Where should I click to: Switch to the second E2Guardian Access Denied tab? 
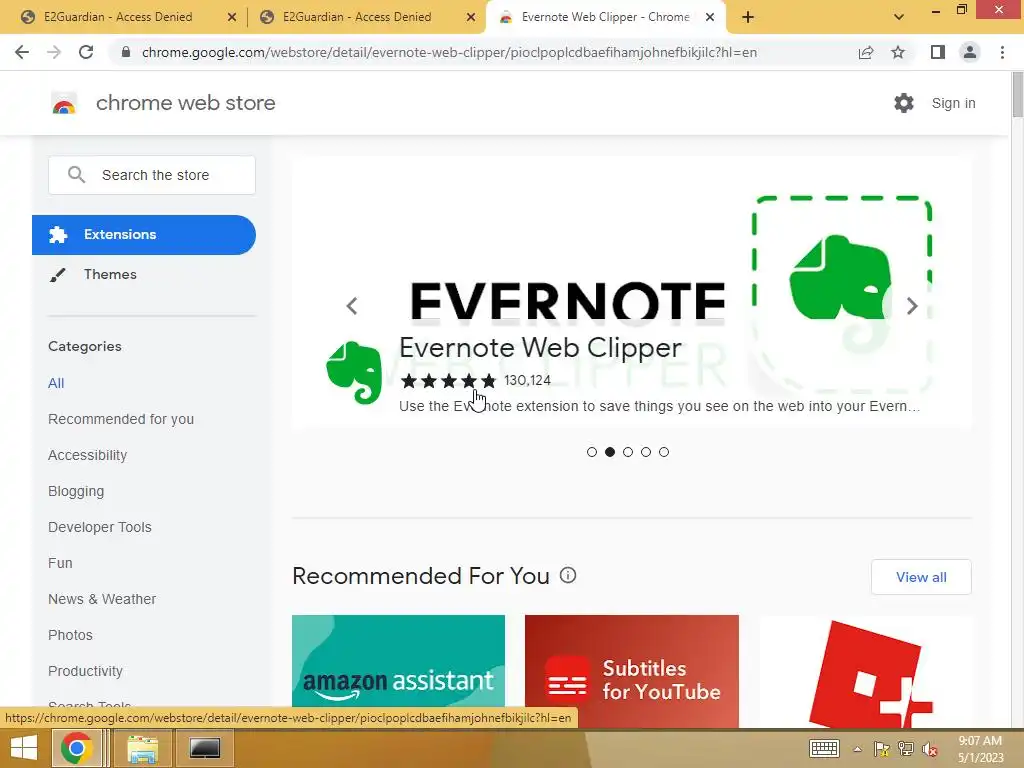click(x=357, y=17)
